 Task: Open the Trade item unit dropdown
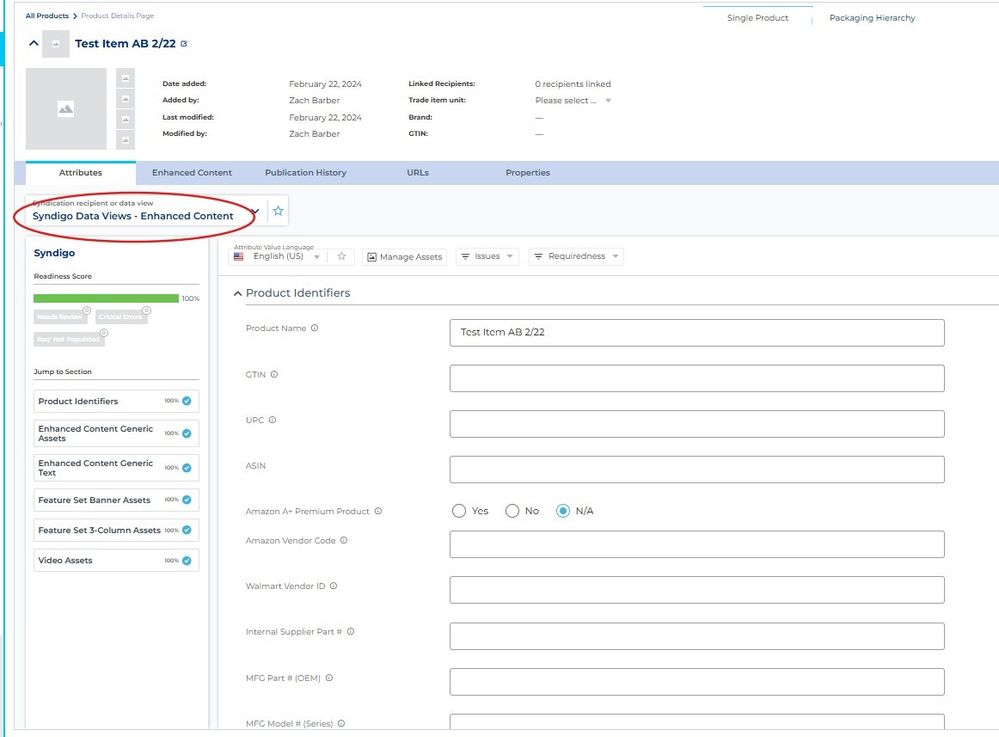pyautogui.click(x=573, y=101)
